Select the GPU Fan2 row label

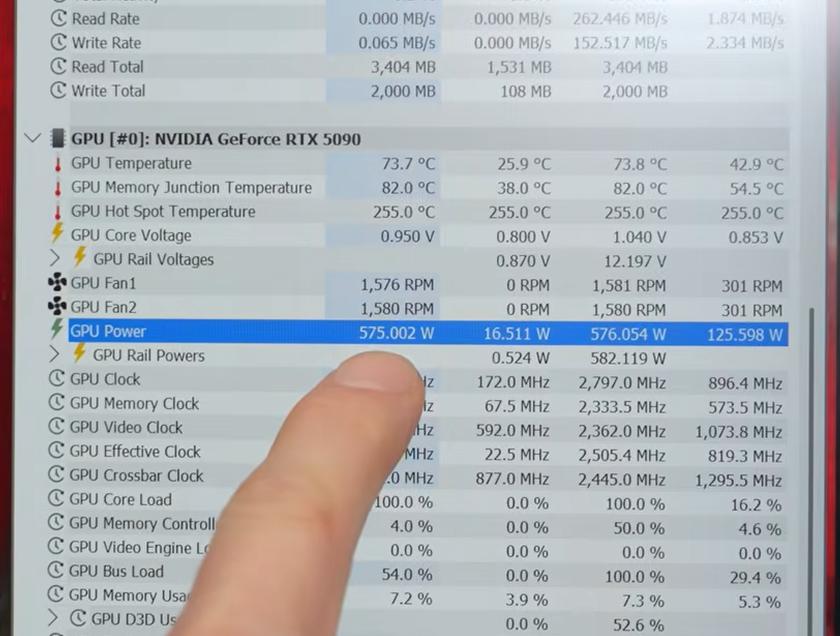pos(103,307)
